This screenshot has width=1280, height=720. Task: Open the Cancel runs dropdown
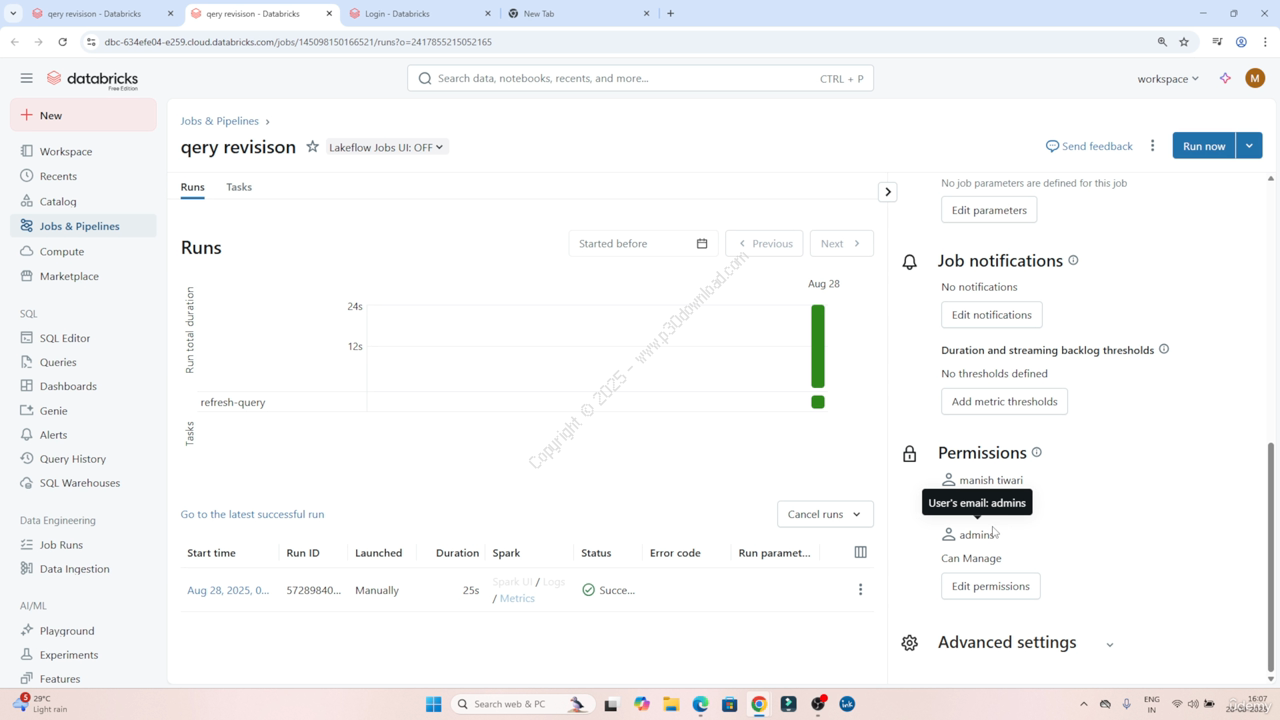click(824, 514)
